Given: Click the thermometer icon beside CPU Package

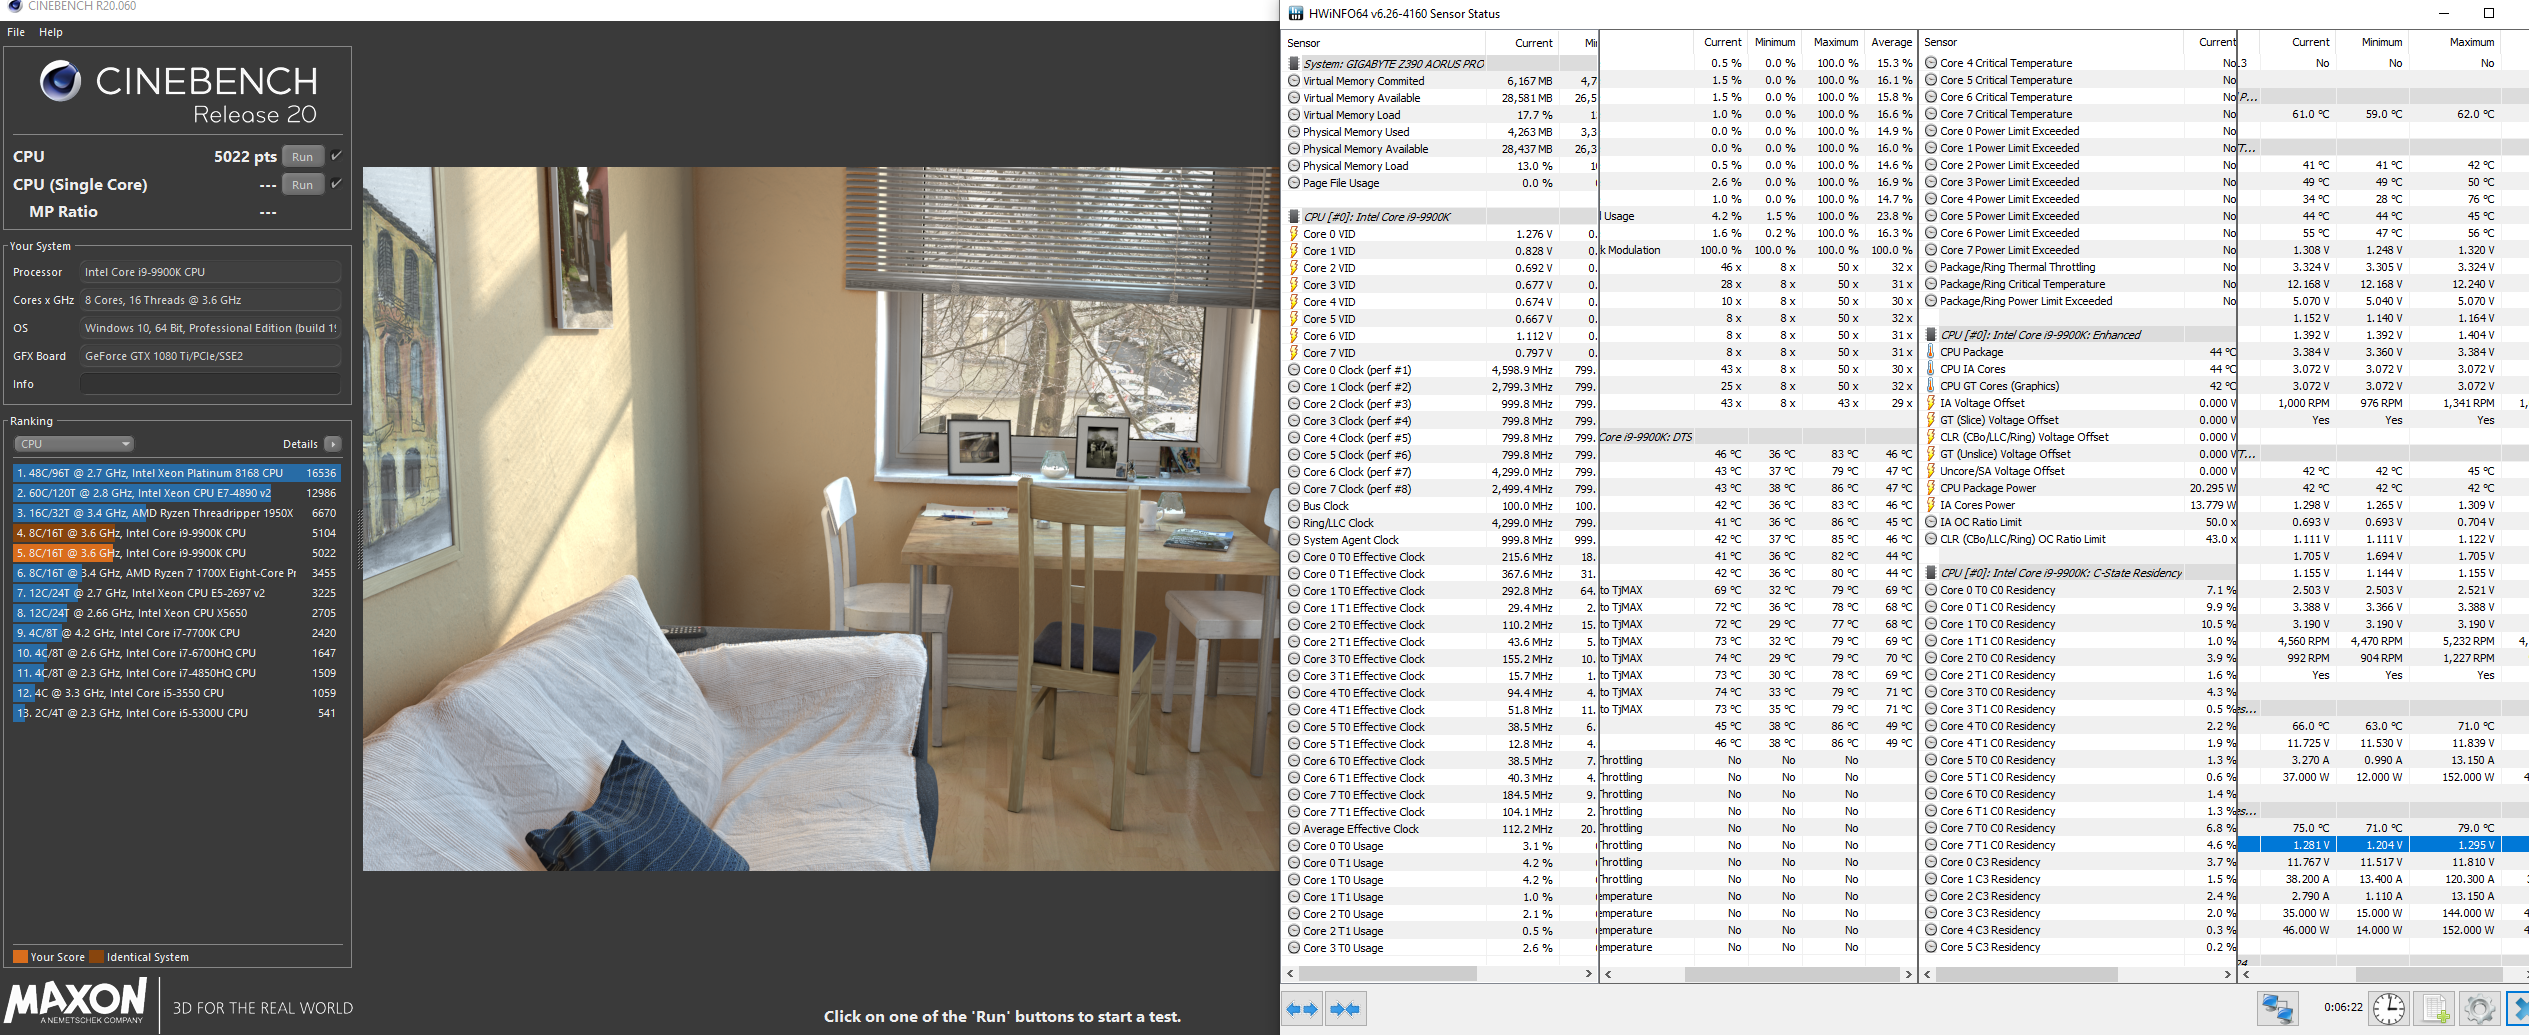Looking at the screenshot, I should (1931, 352).
